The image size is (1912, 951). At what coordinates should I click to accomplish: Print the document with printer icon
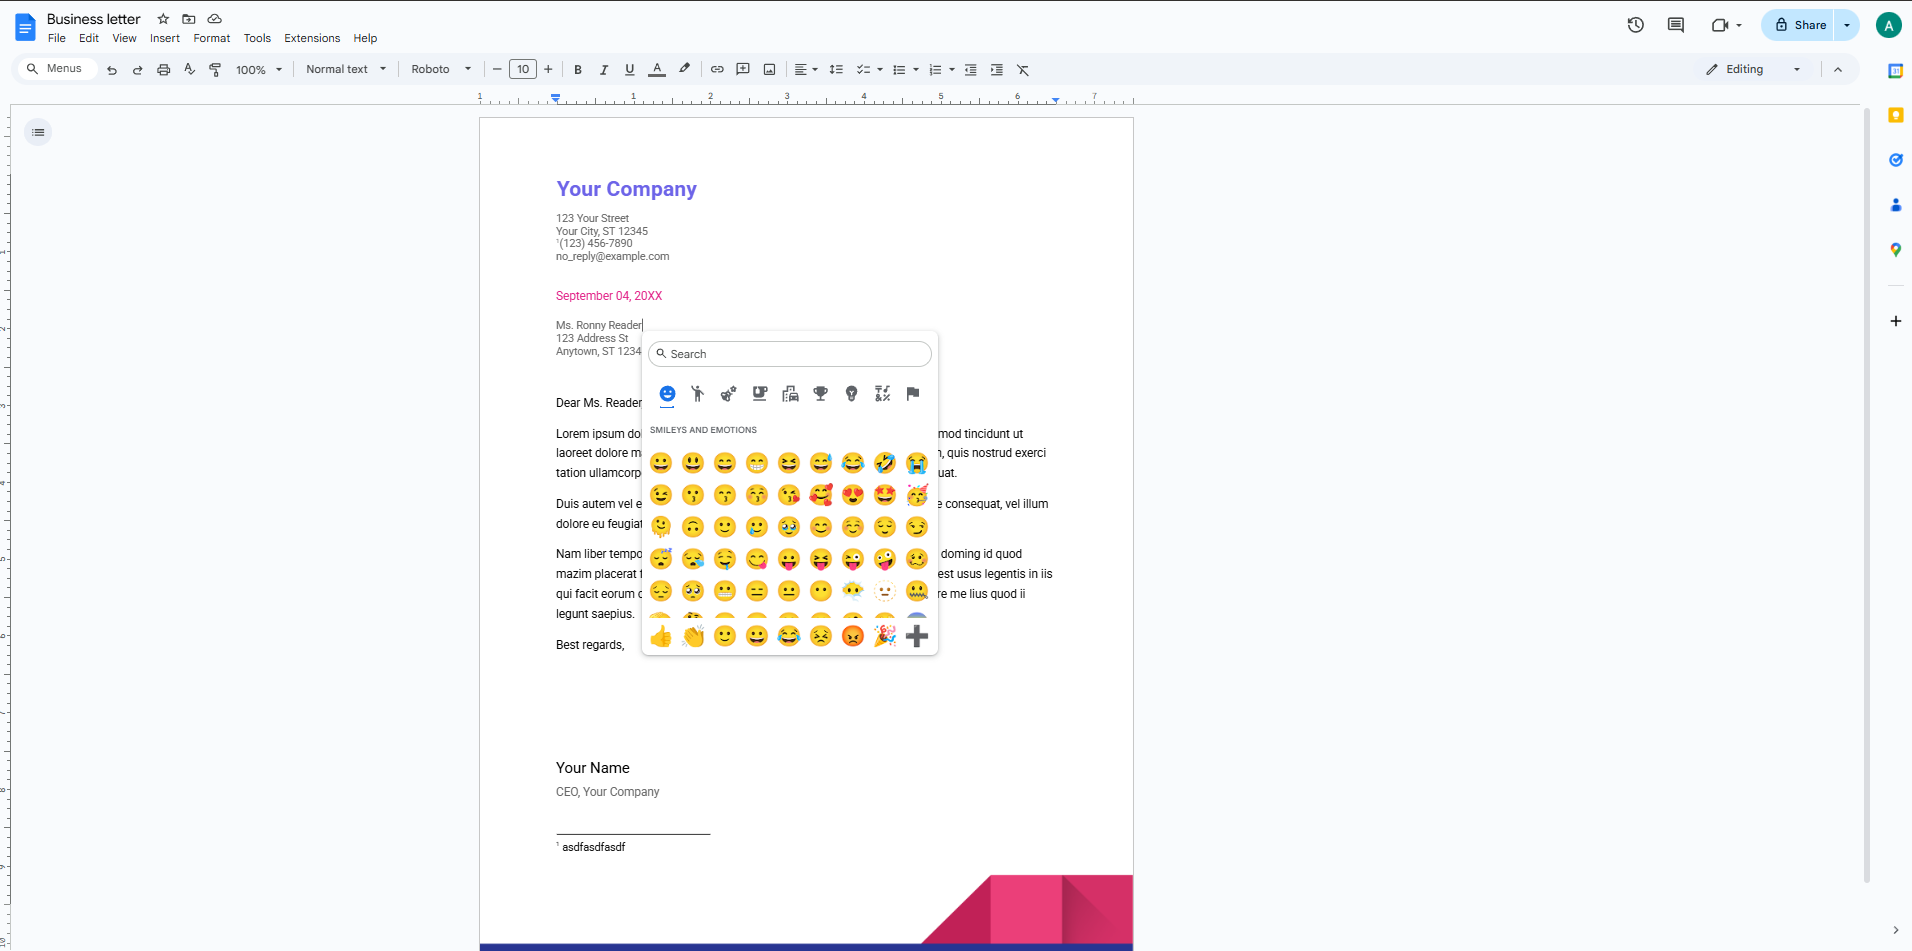(164, 70)
